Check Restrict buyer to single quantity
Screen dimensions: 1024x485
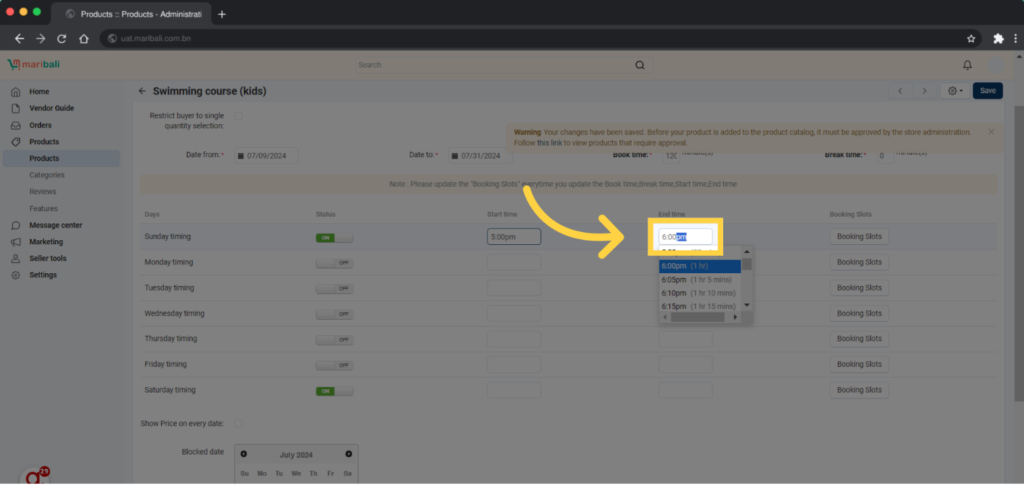239,116
